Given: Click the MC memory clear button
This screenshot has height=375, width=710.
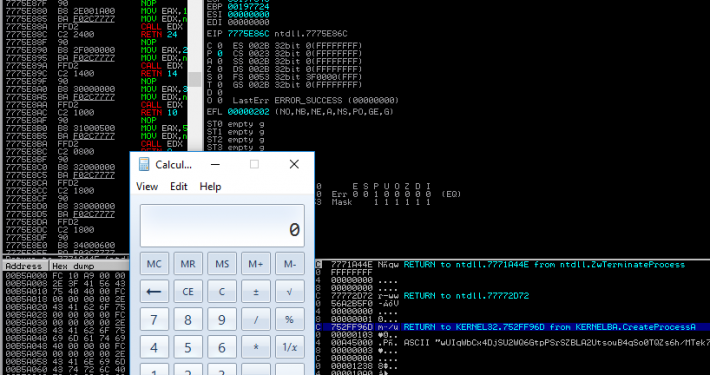Looking at the screenshot, I should pyautogui.click(x=154, y=264).
